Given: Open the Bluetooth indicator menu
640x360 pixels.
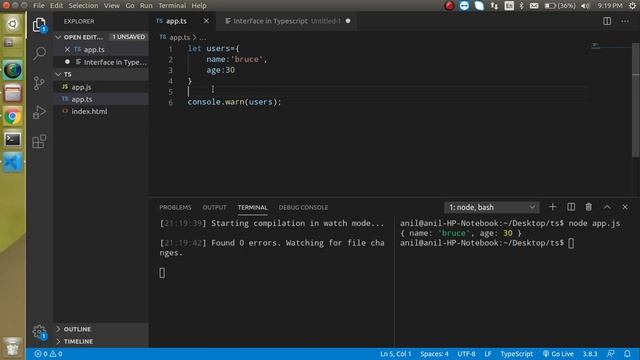Looking at the screenshot, I should [x=521, y=6].
